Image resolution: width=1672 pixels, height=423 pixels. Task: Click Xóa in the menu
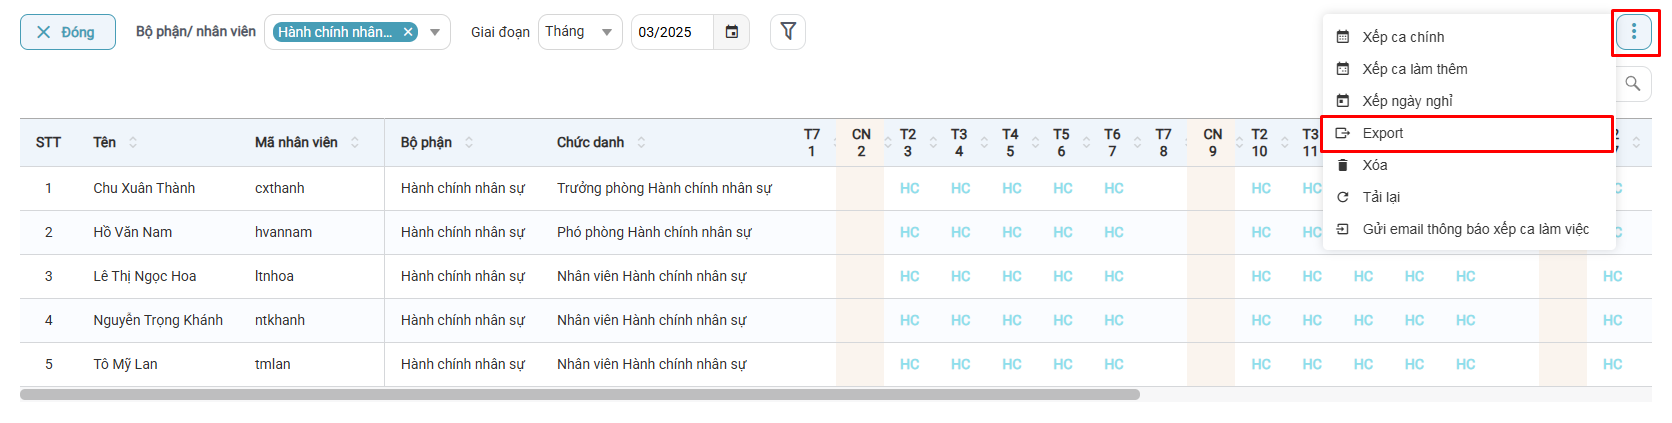[1375, 165]
